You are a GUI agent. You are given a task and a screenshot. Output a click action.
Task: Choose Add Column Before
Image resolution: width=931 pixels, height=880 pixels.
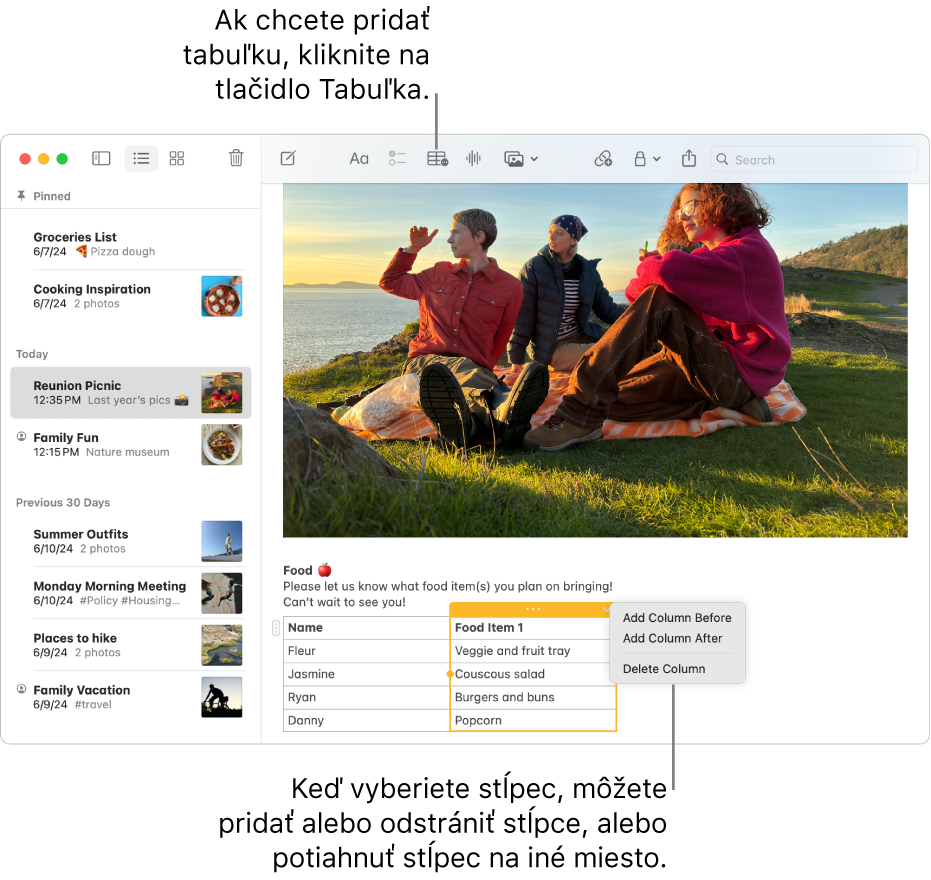coord(677,618)
